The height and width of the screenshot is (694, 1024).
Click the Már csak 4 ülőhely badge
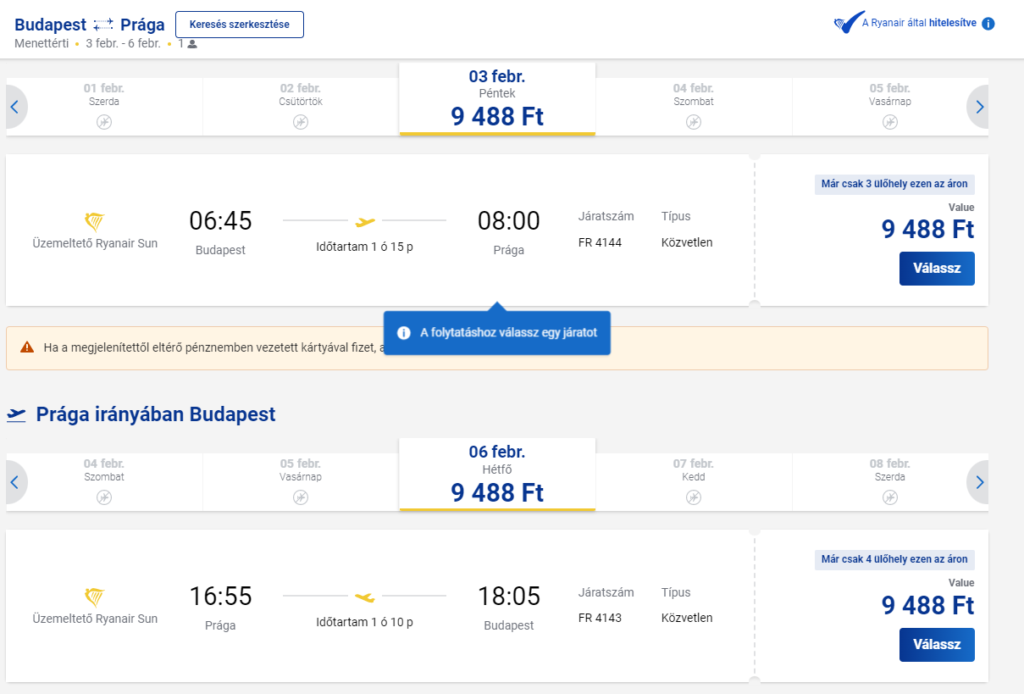[894, 560]
